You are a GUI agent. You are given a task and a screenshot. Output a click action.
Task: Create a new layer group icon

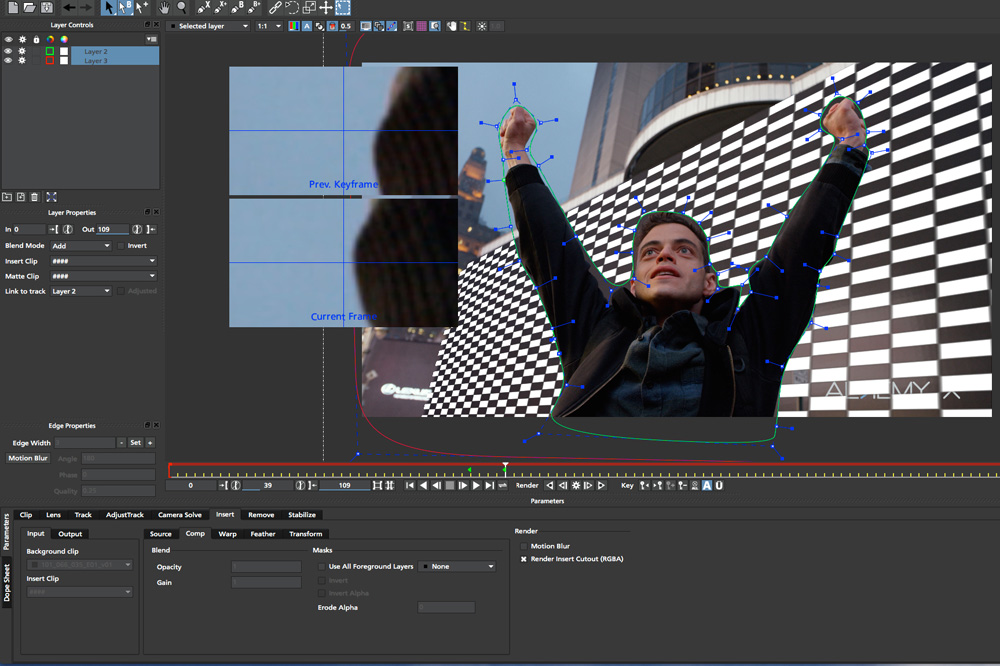(7, 197)
